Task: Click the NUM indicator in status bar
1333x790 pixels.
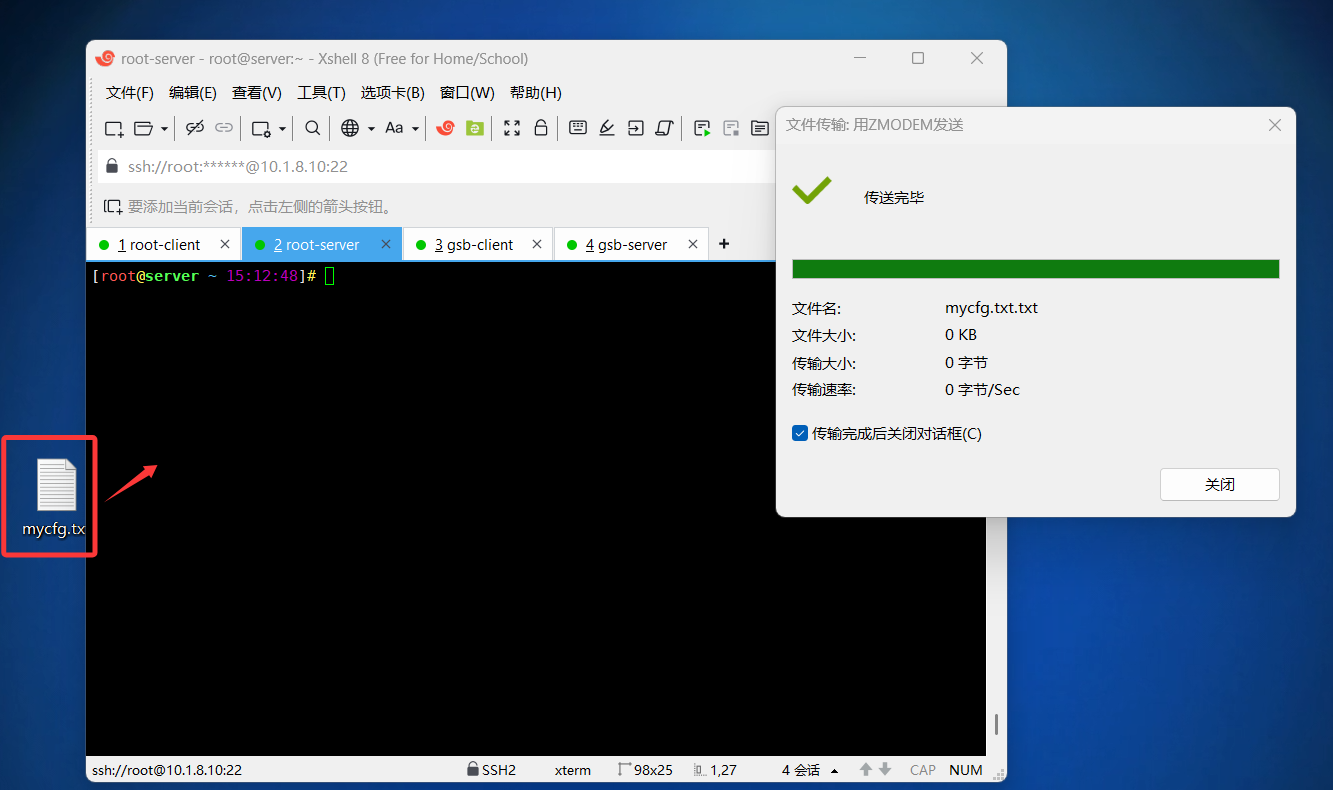Action: click(966, 770)
